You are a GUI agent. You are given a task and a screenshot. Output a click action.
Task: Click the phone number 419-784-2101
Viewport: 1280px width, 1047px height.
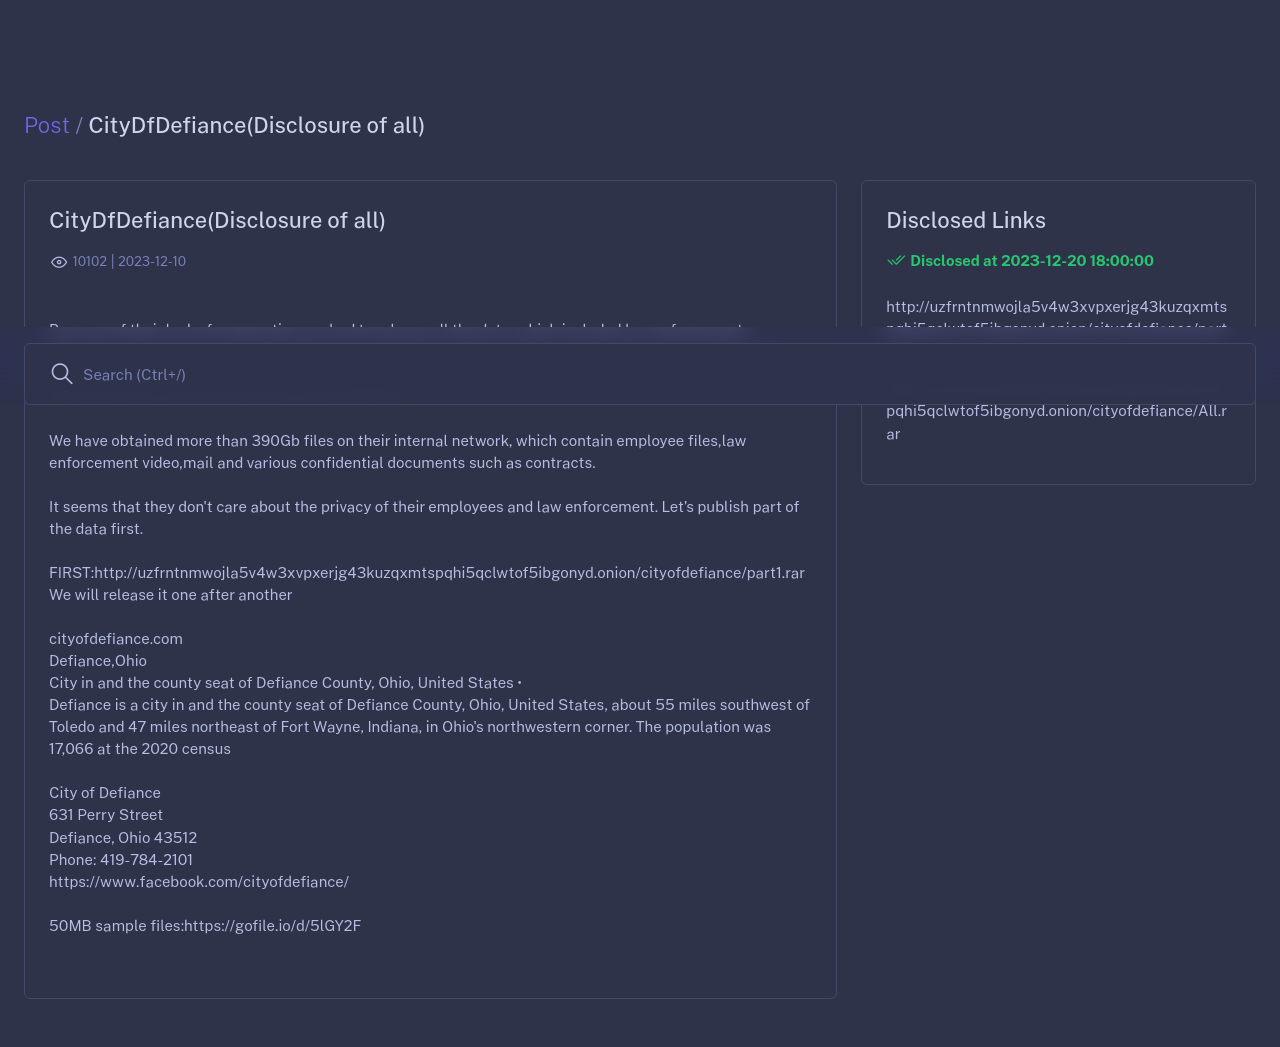pyautogui.click(x=146, y=860)
